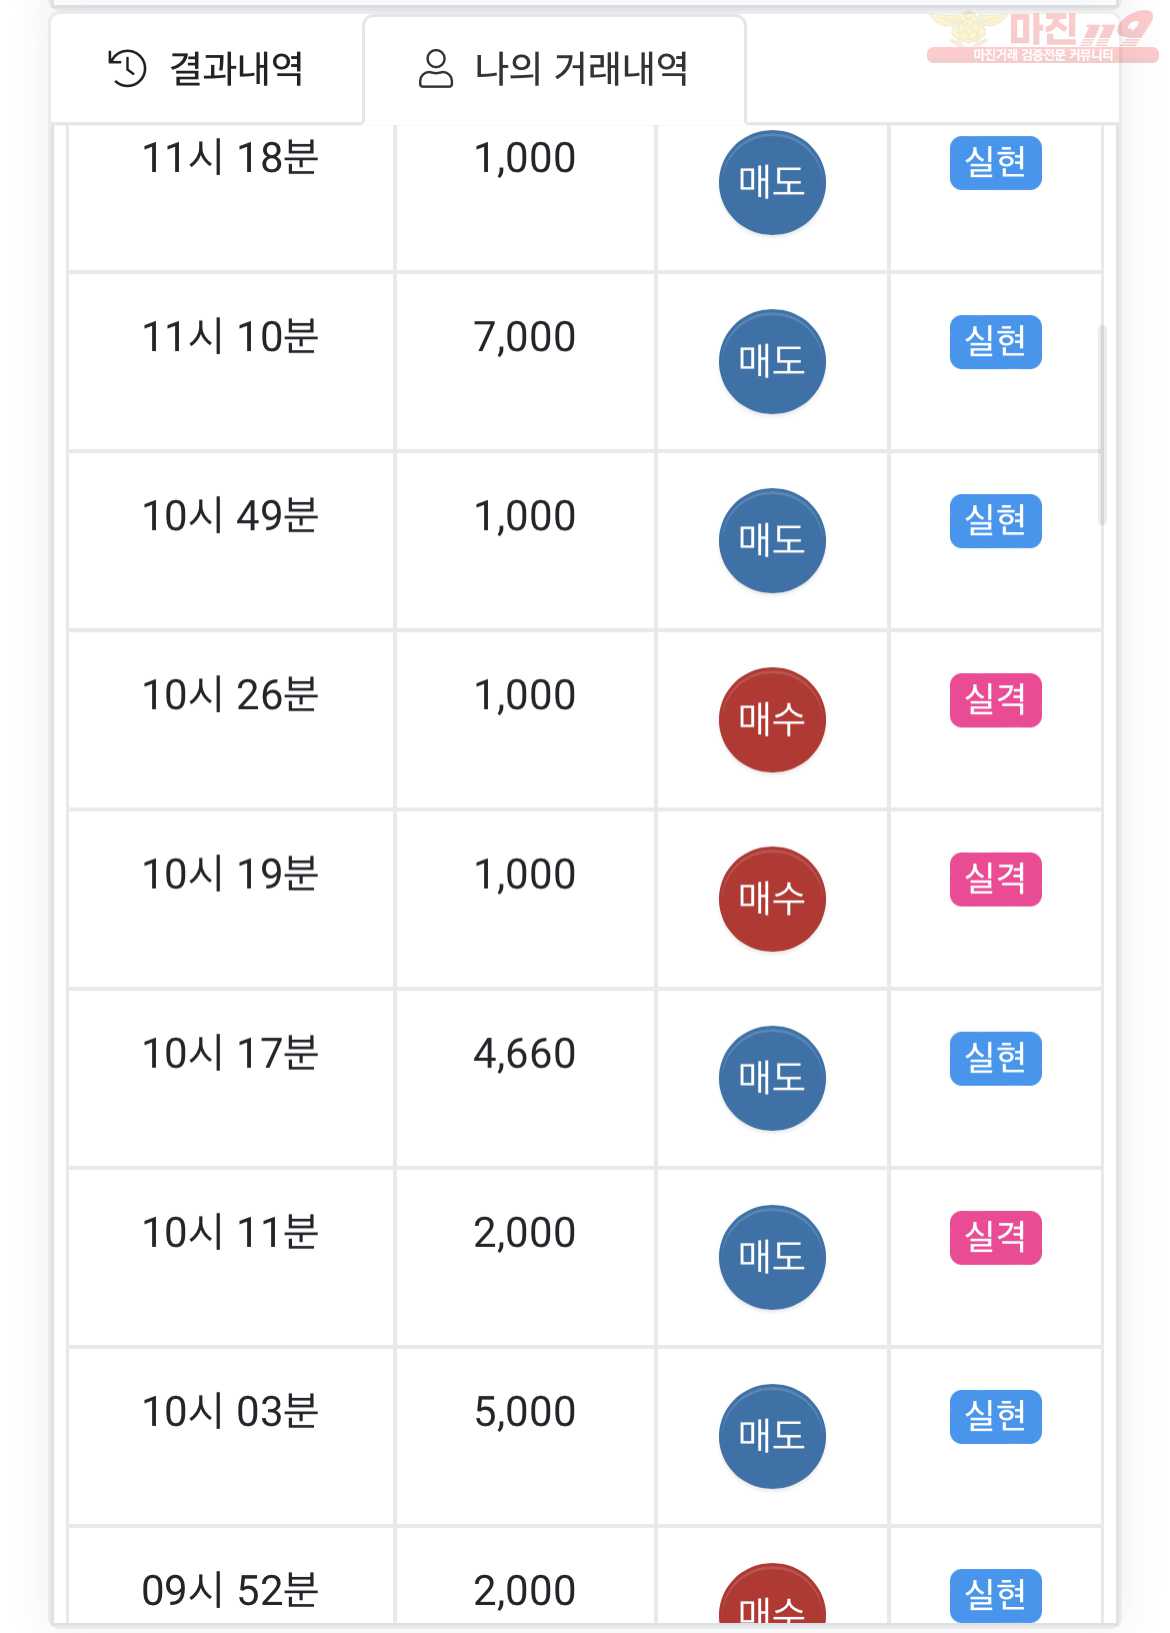
Task: Switch to 나의 거래내역 tab
Action: [x=554, y=69]
